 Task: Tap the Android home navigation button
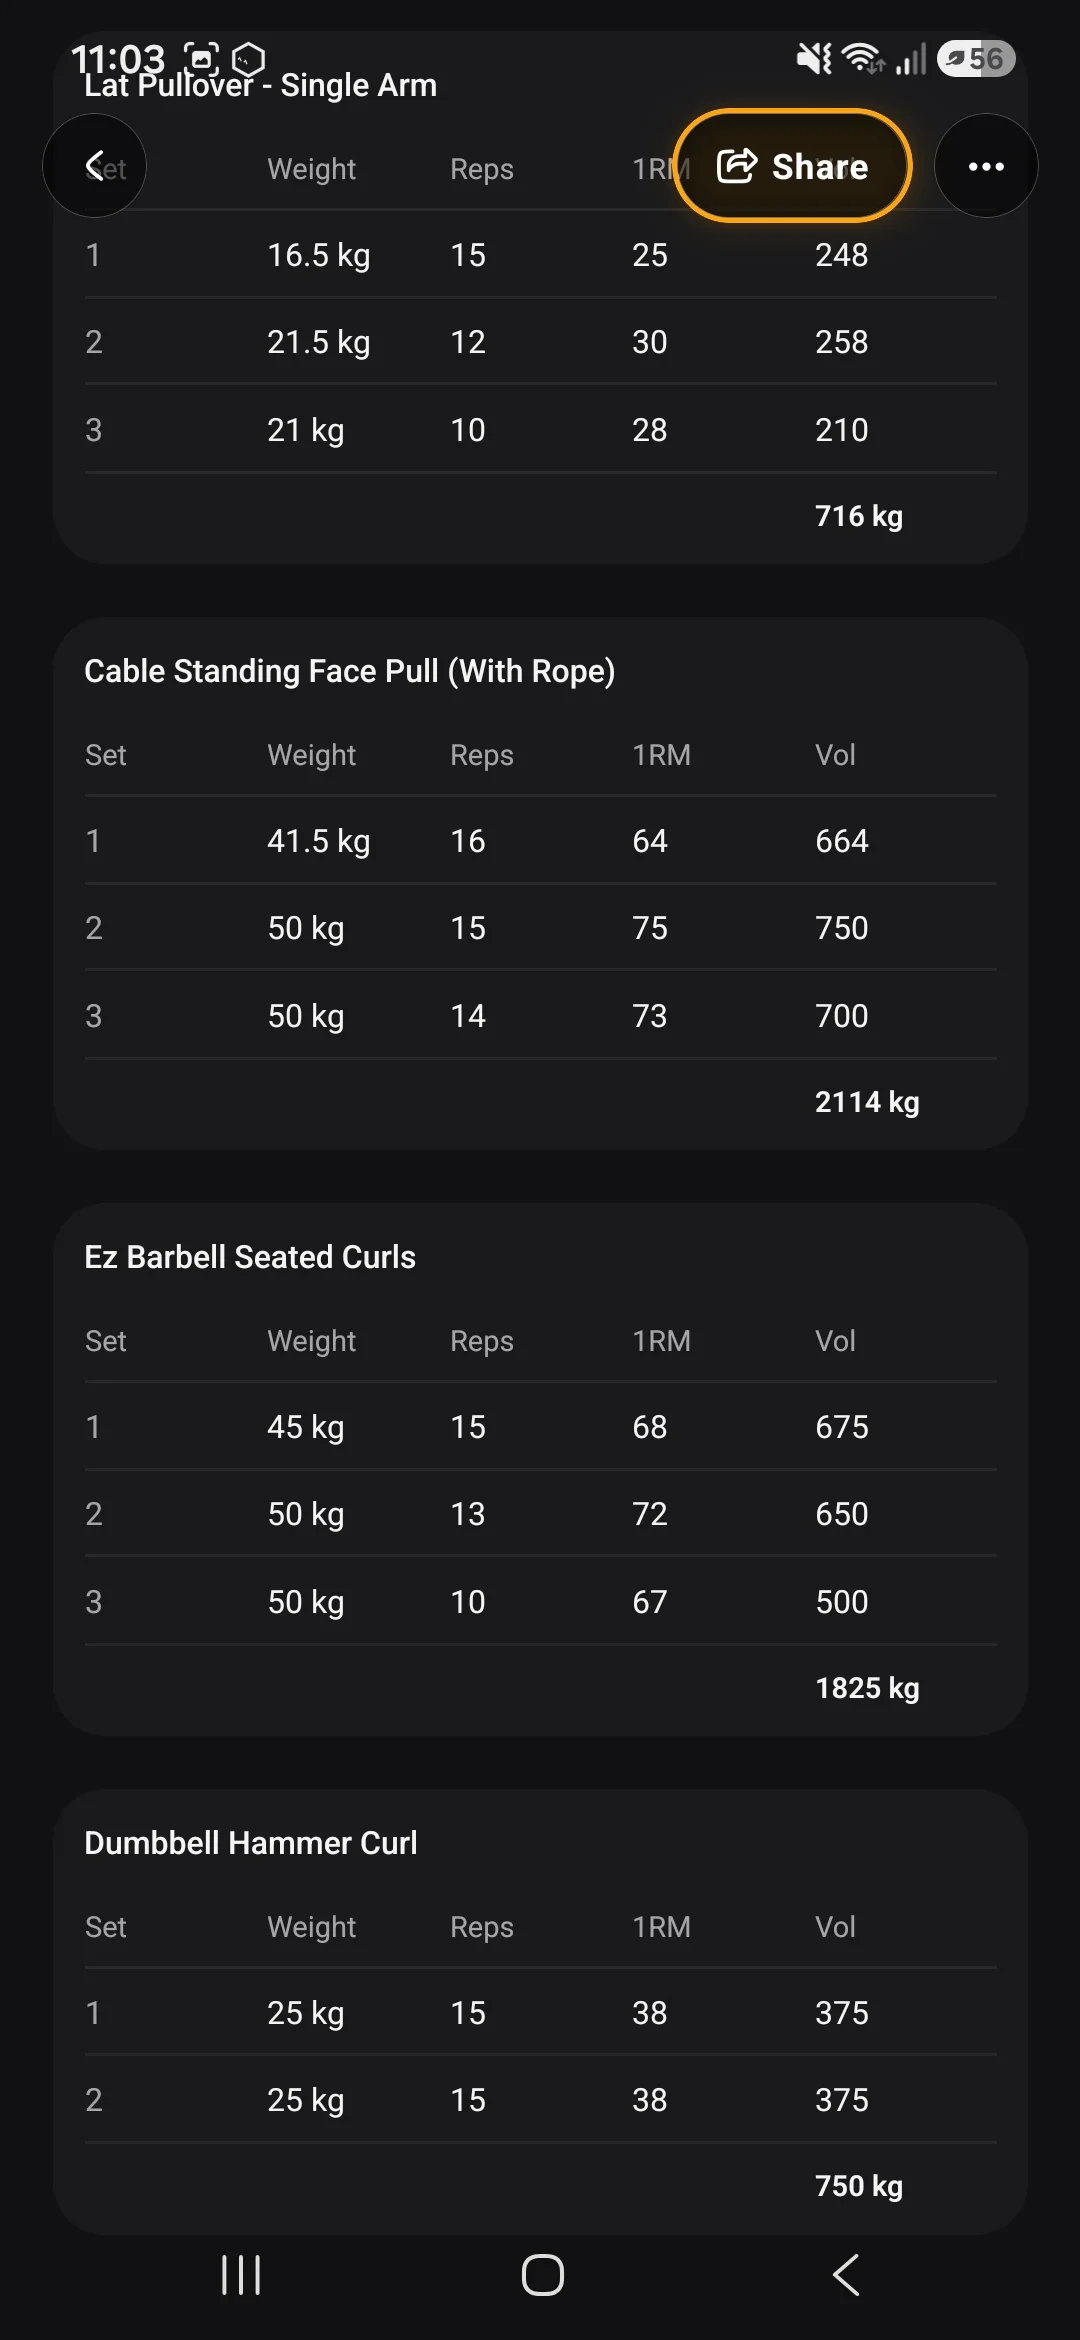click(542, 2275)
